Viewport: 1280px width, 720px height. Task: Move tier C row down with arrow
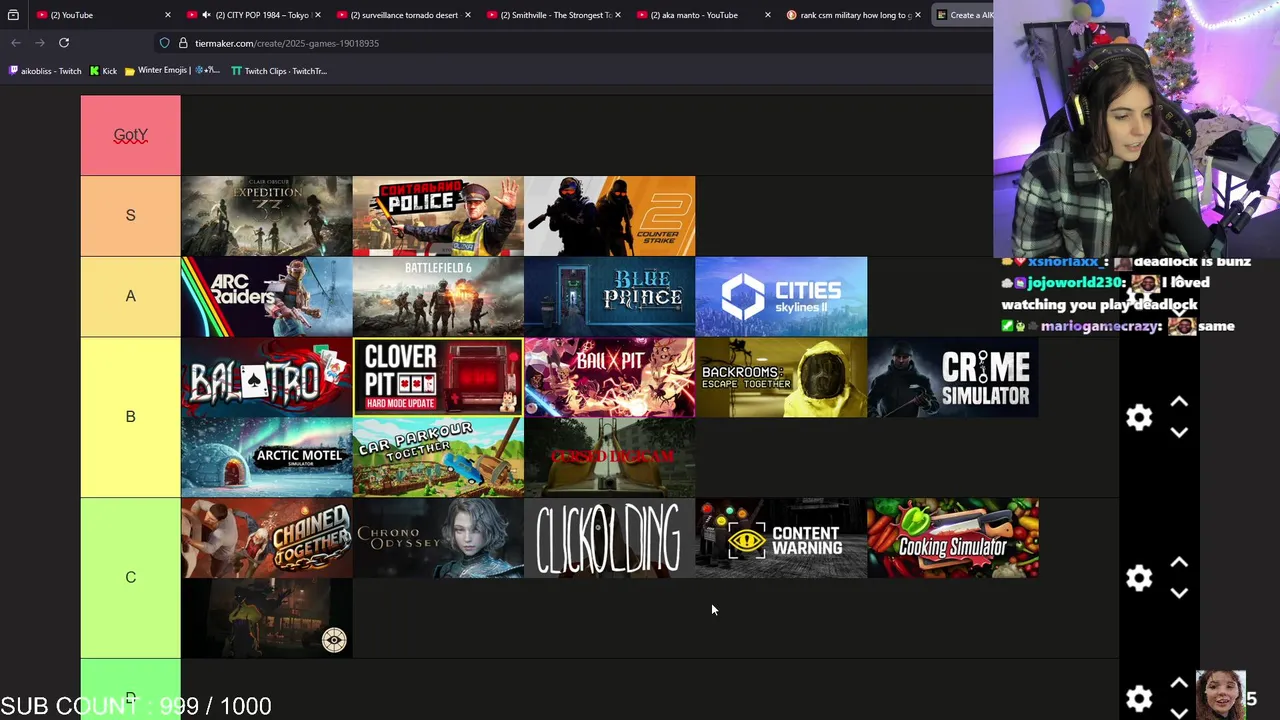pyautogui.click(x=1179, y=593)
